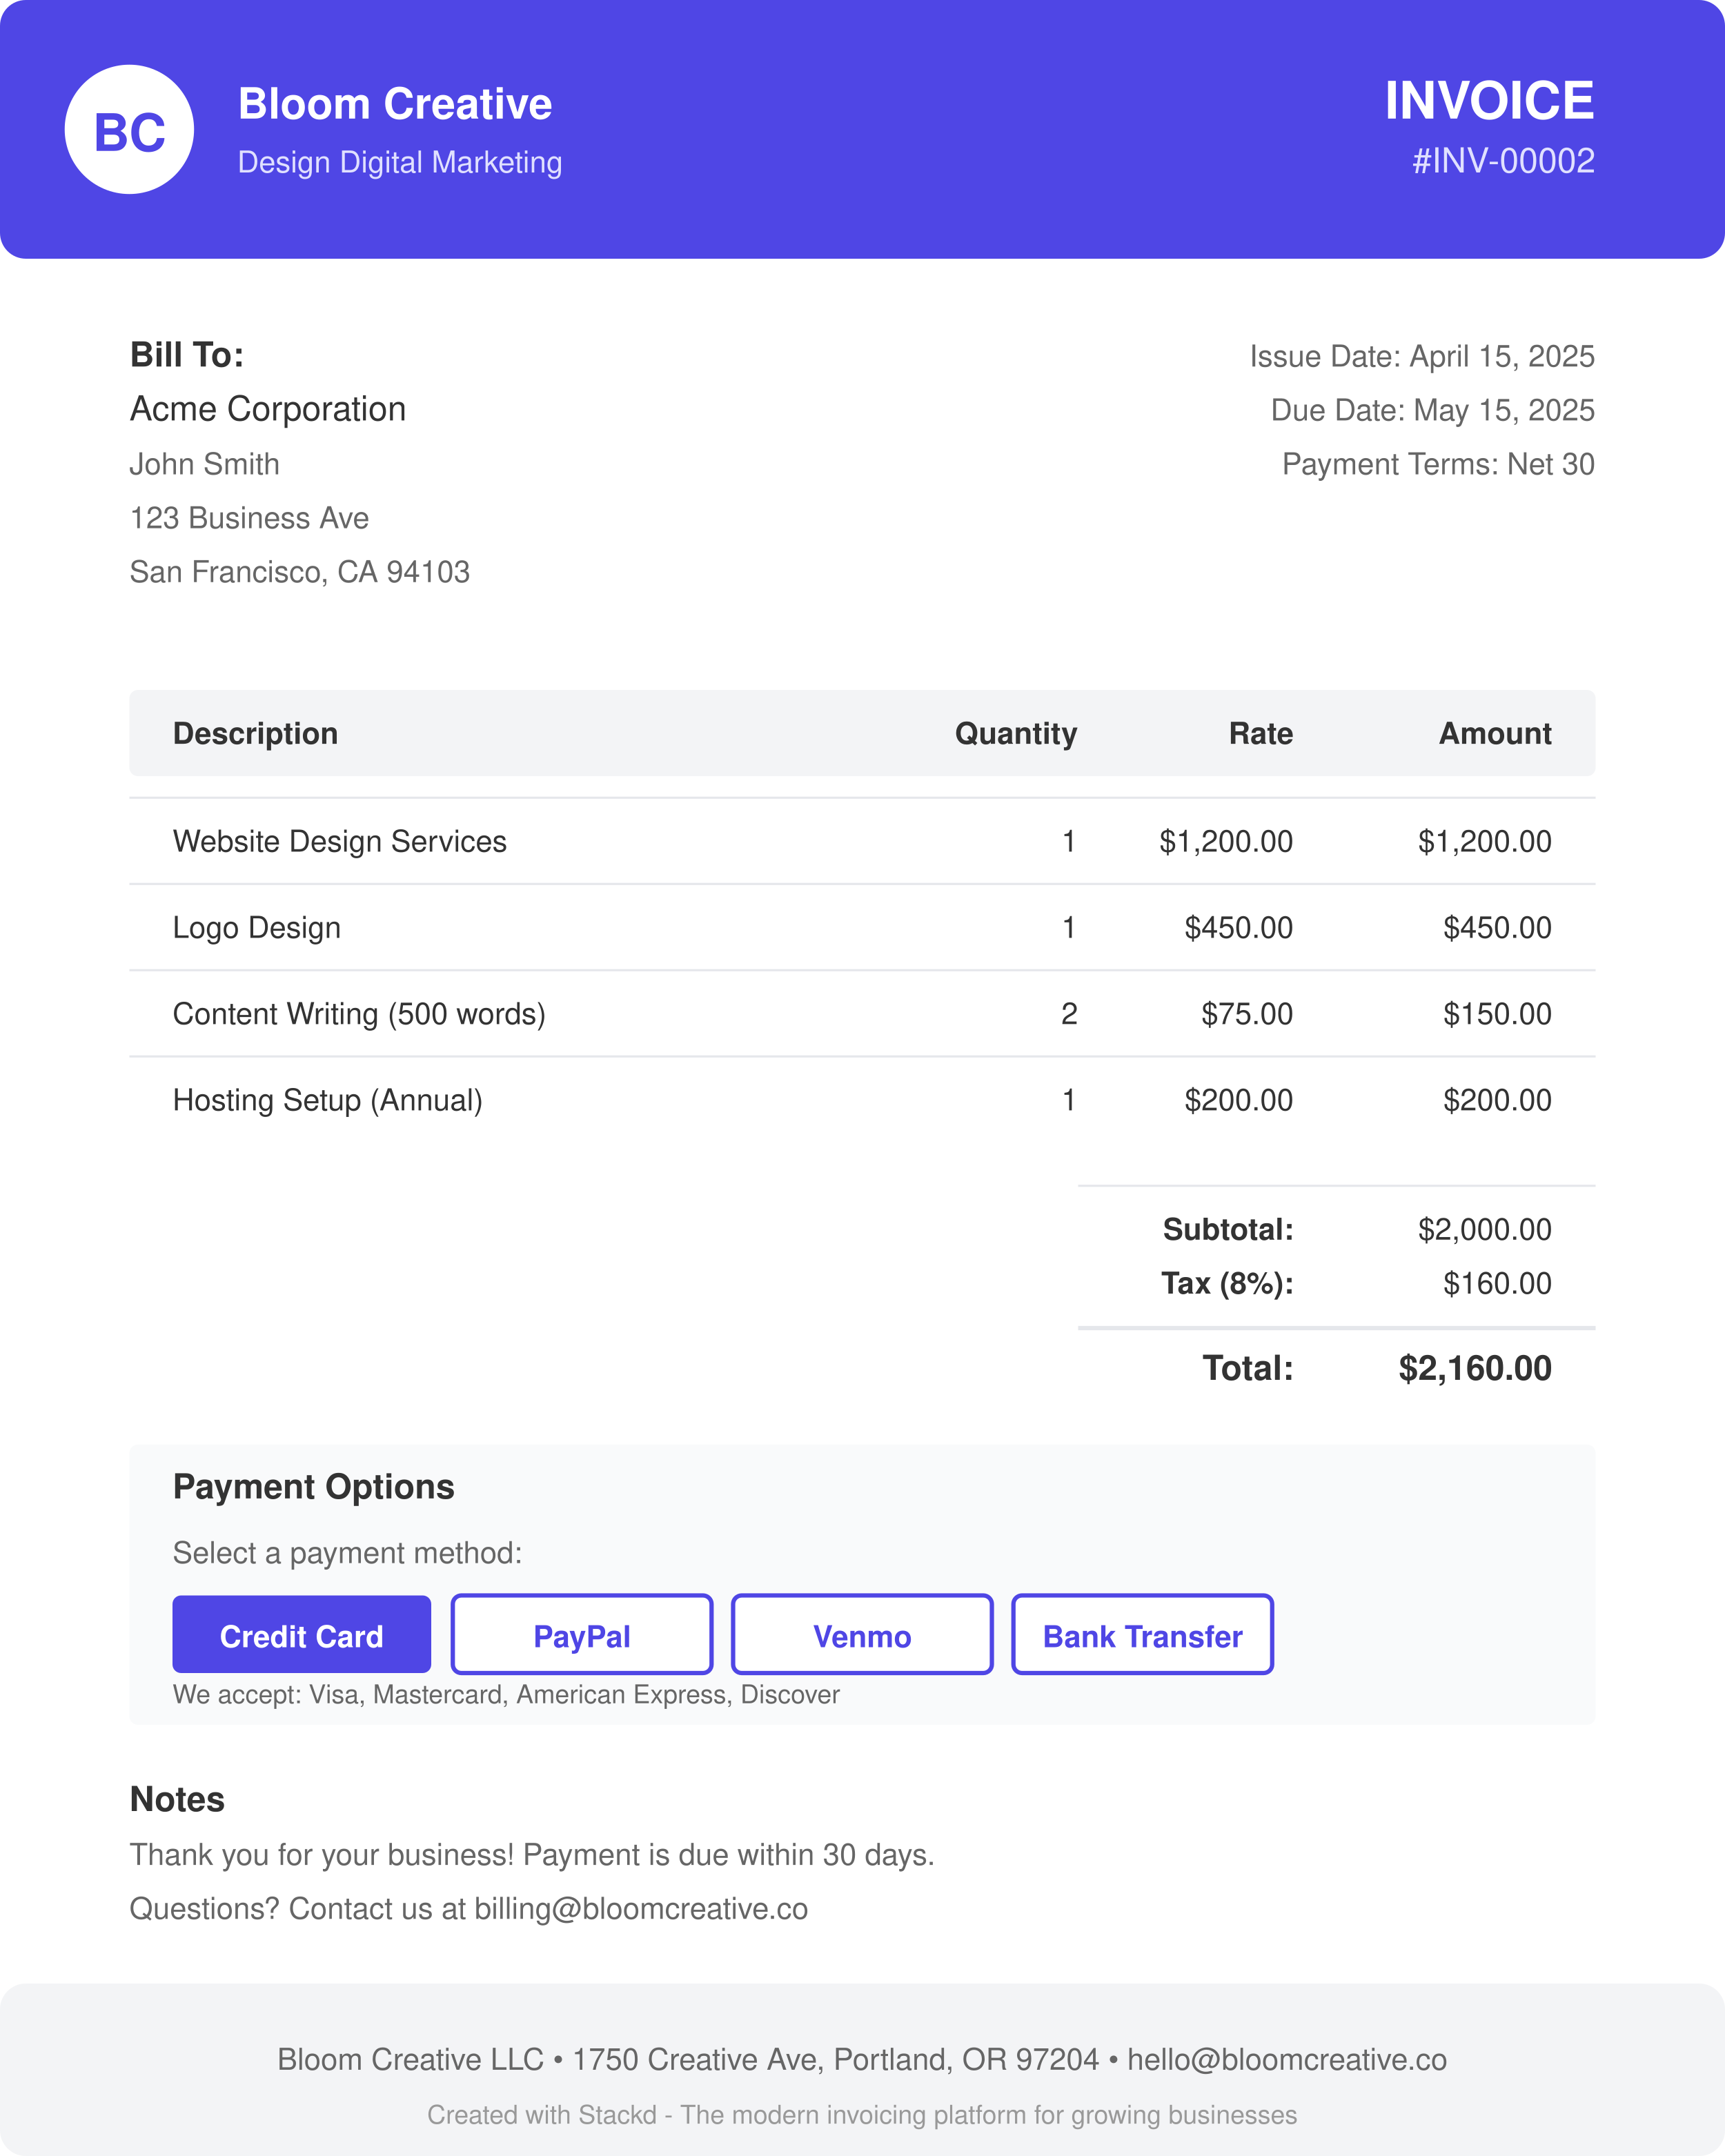Click the Quantity column header
Image resolution: width=1725 pixels, height=2156 pixels.
1016,733
